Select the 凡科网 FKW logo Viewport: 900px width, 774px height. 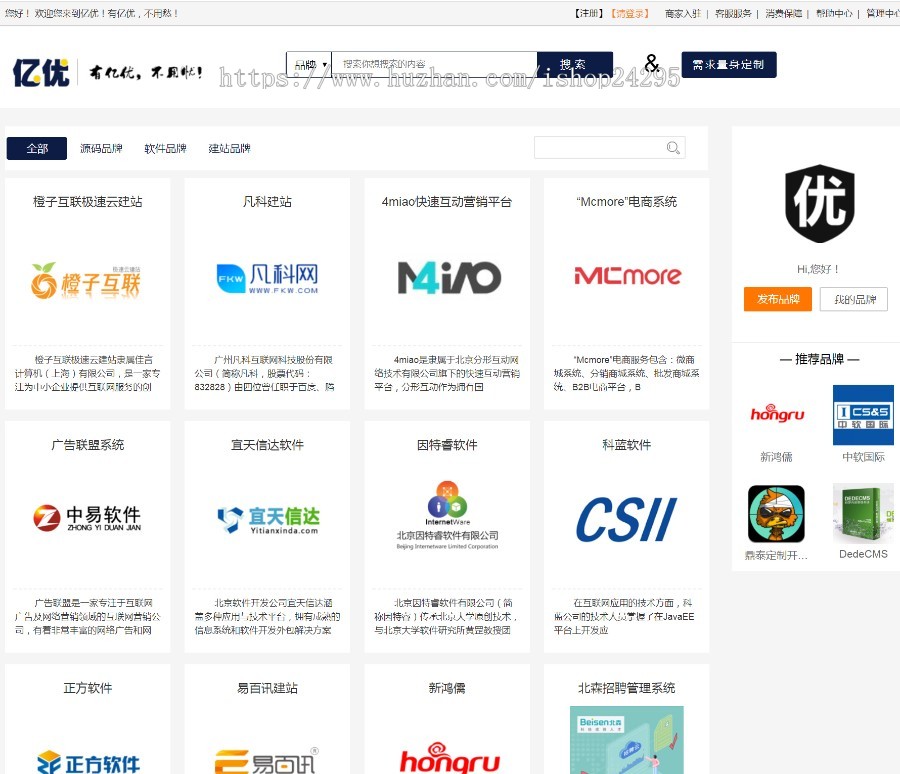pyautogui.click(x=266, y=276)
